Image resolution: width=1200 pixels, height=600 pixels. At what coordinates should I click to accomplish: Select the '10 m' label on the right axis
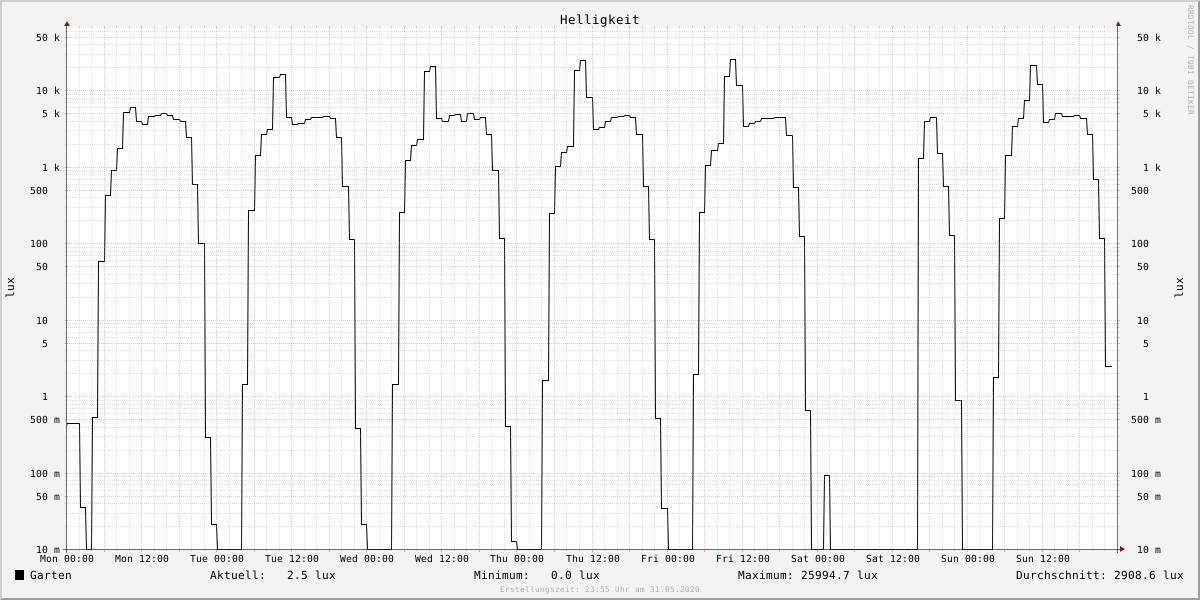point(1149,550)
